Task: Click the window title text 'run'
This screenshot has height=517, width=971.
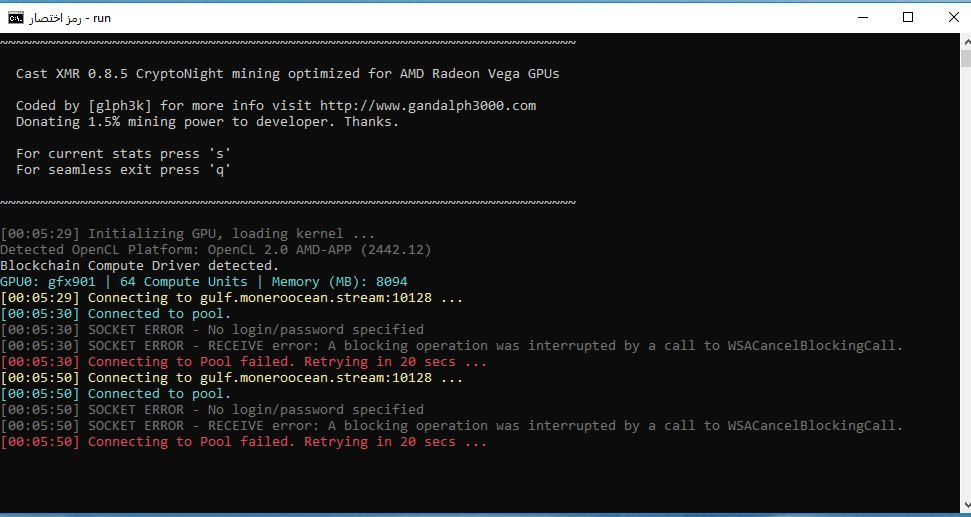Action: click(x=102, y=18)
